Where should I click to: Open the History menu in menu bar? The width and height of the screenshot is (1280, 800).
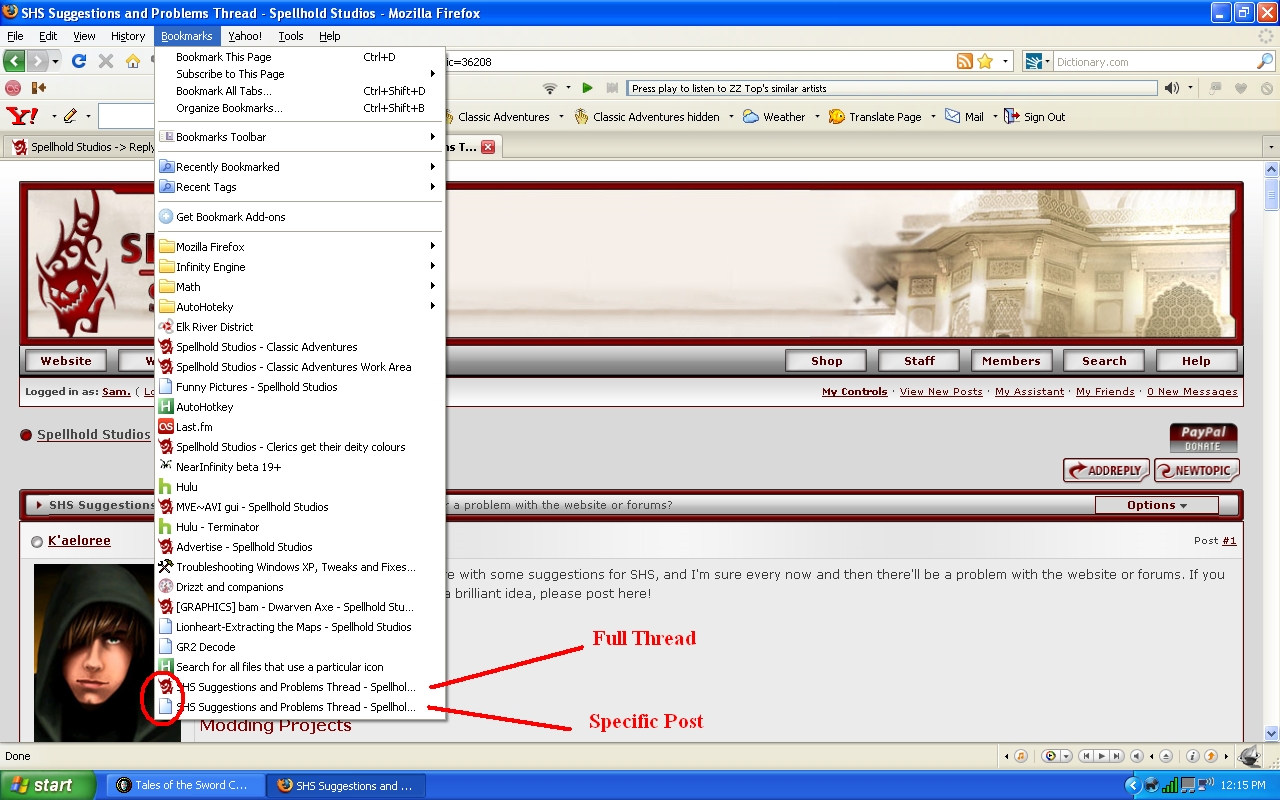(x=128, y=36)
